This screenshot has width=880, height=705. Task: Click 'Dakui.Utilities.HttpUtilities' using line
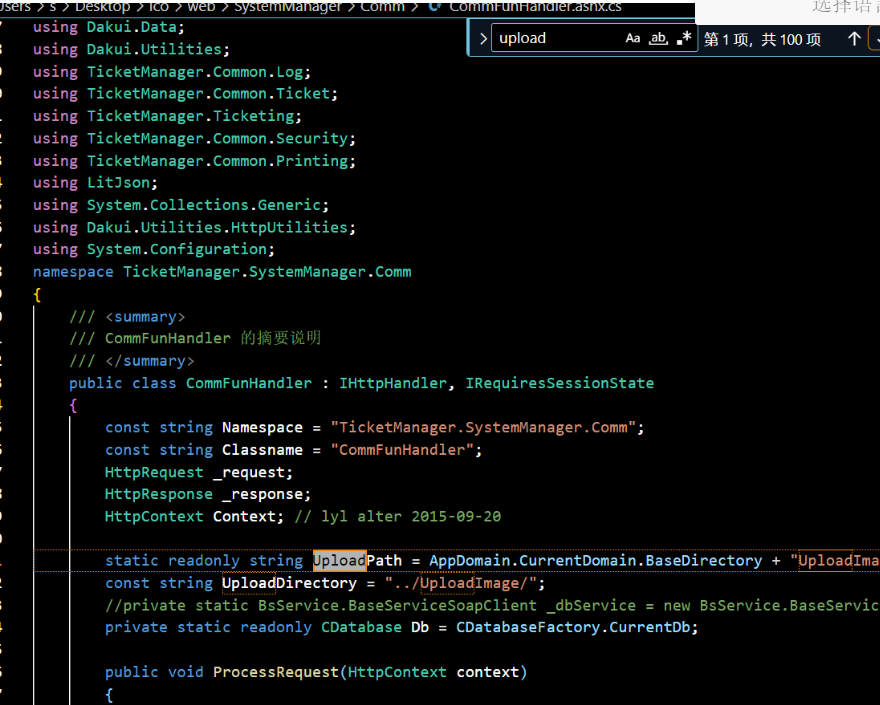coord(217,227)
